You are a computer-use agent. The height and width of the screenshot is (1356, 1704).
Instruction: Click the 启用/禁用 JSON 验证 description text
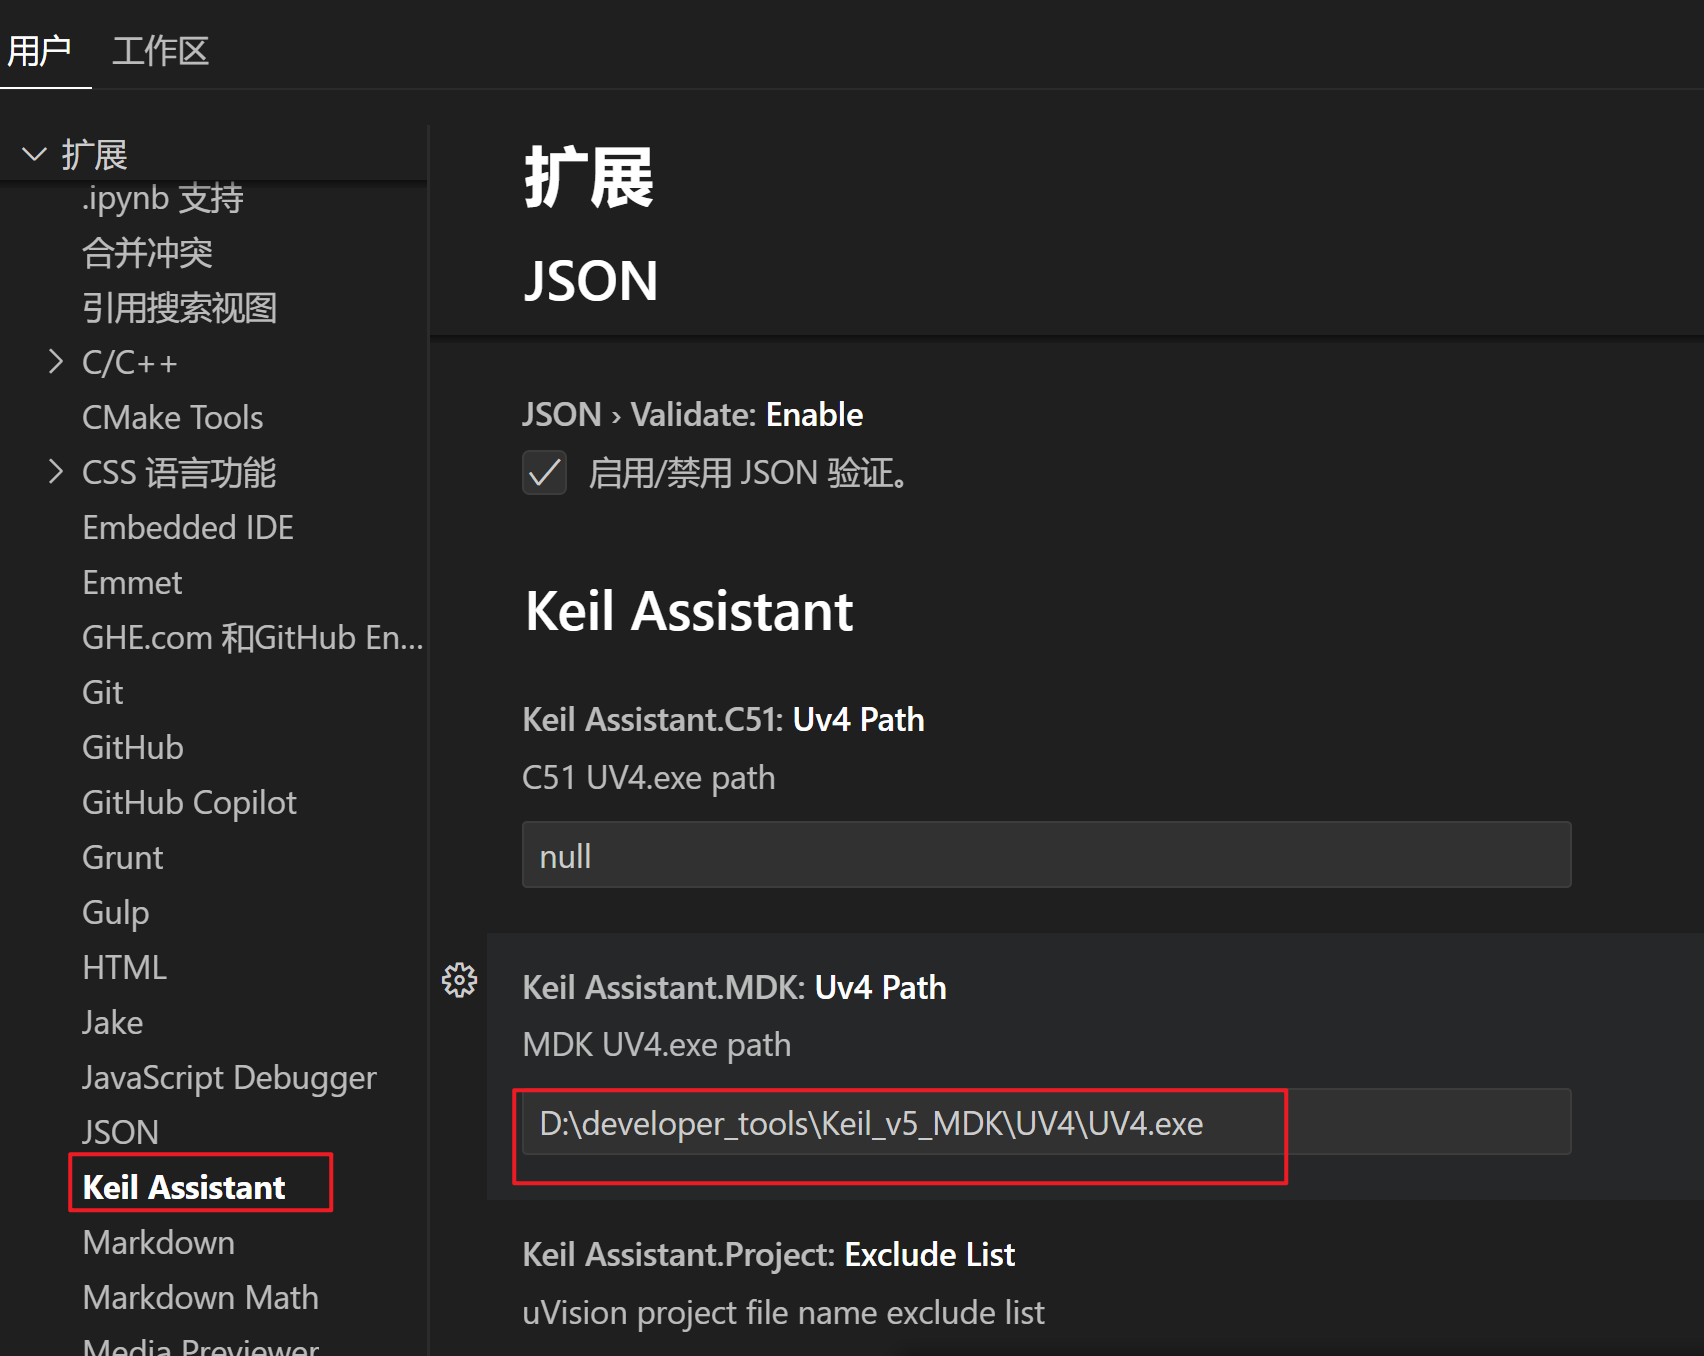pos(749,473)
